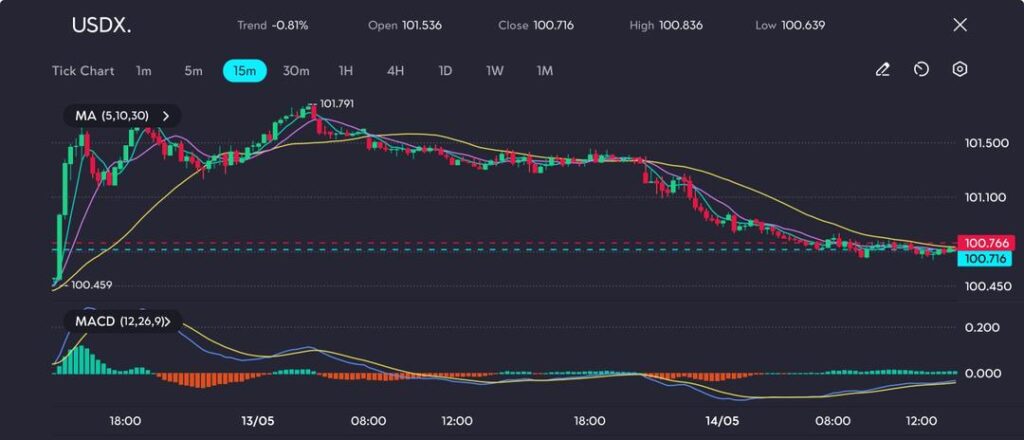The height and width of the screenshot is (440, 1024).
Task: Switch to 30m timeframe
Action: coord(296,71)
